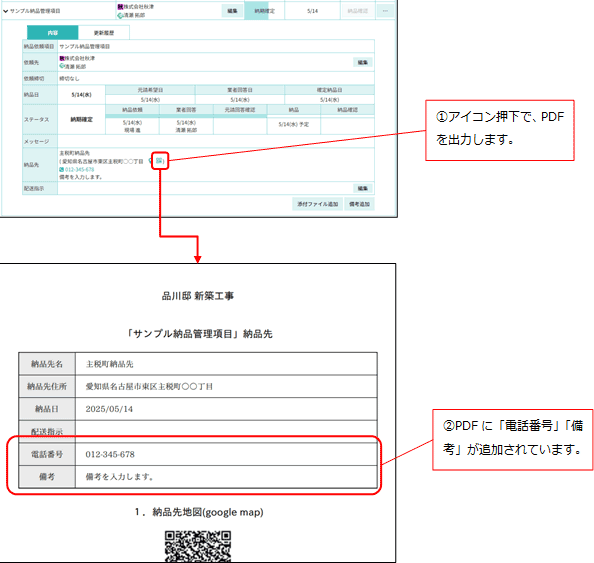
Task: Click the QR code under 納品先地図
Action: [x=198, y=546]
